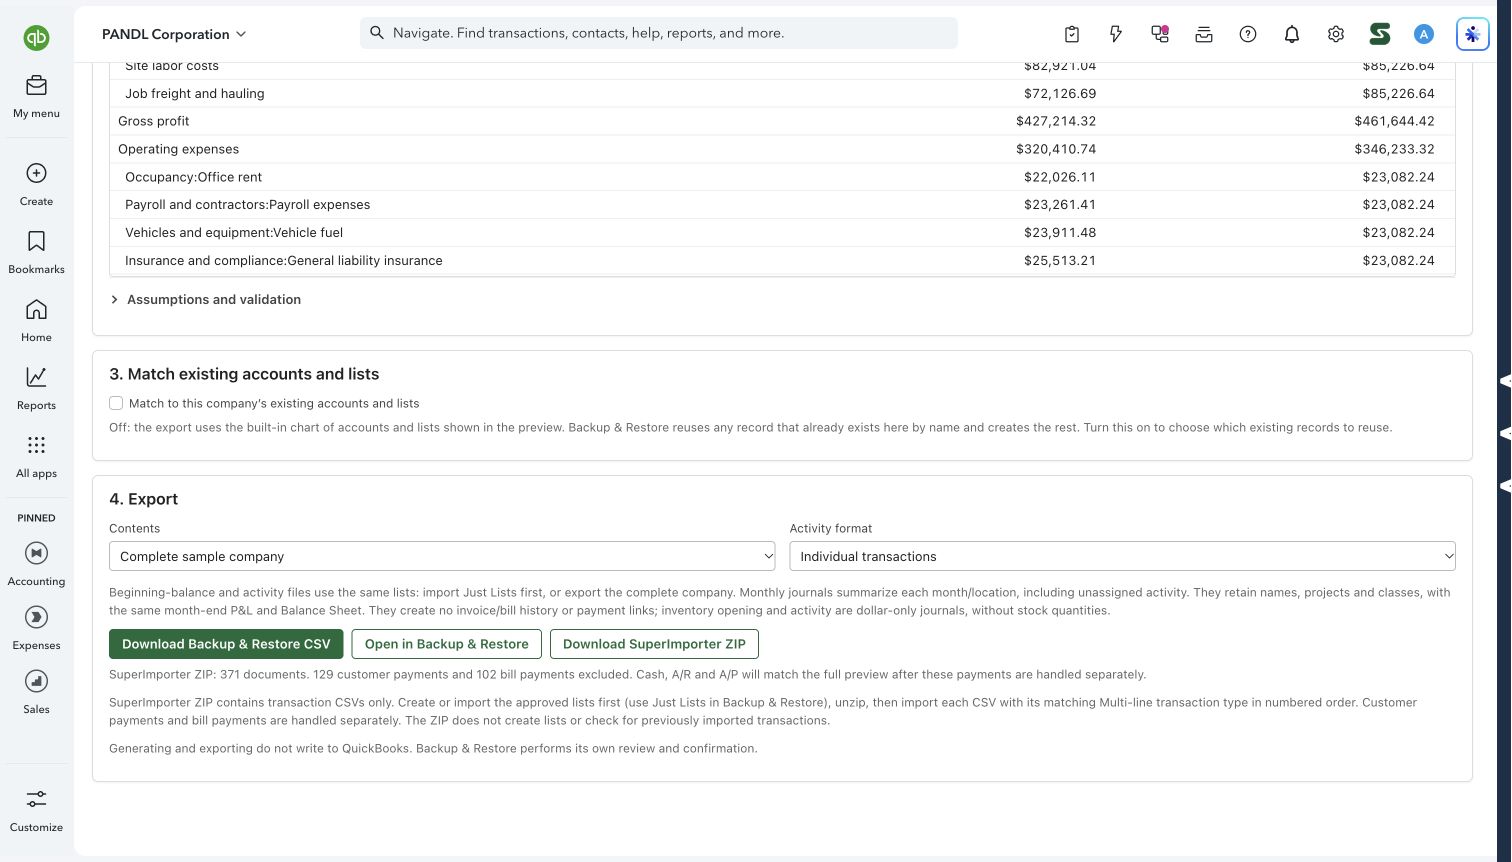This screenshot has width=1512, height=862.
Task: Open All apps grid icon
Action: tap(36, 445)
